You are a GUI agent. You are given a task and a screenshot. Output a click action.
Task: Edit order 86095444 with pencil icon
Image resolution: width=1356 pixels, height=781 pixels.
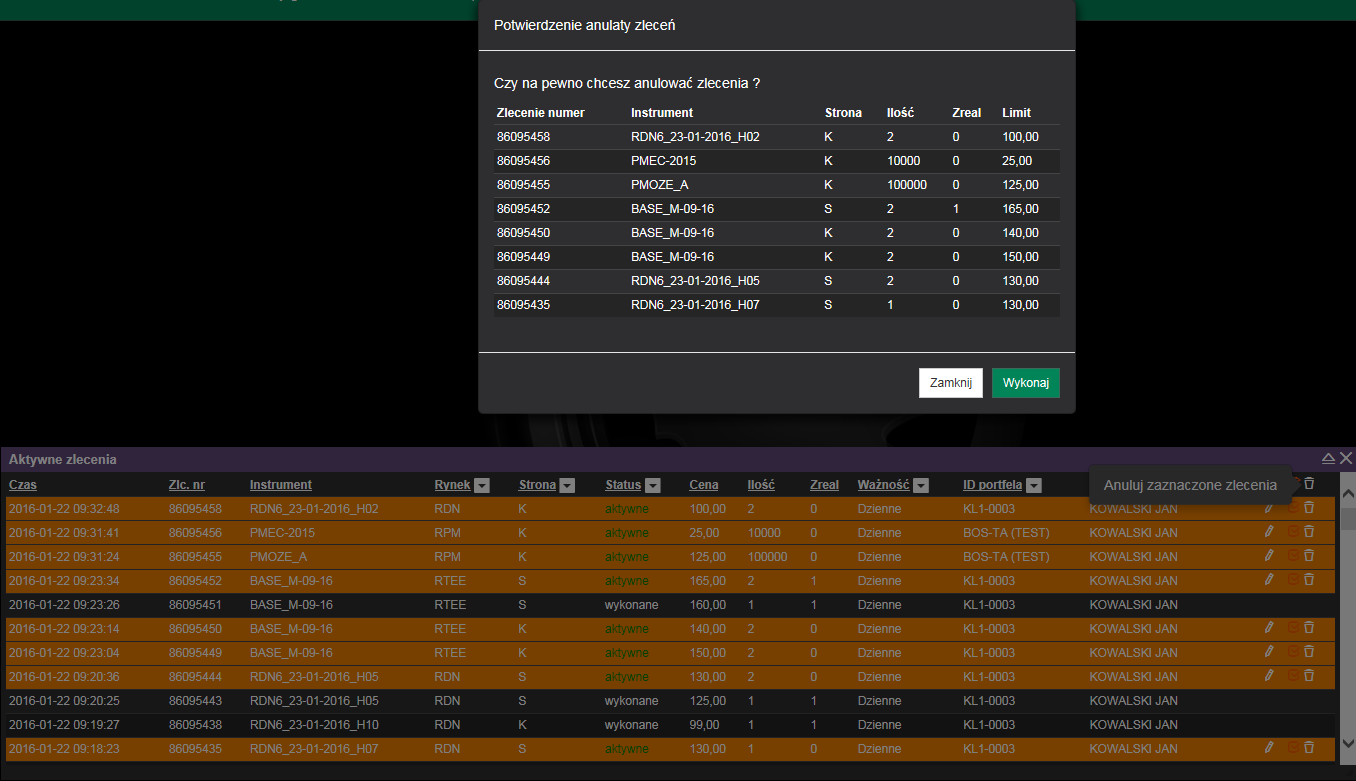pyautogui.click(x=1269, y=675)
